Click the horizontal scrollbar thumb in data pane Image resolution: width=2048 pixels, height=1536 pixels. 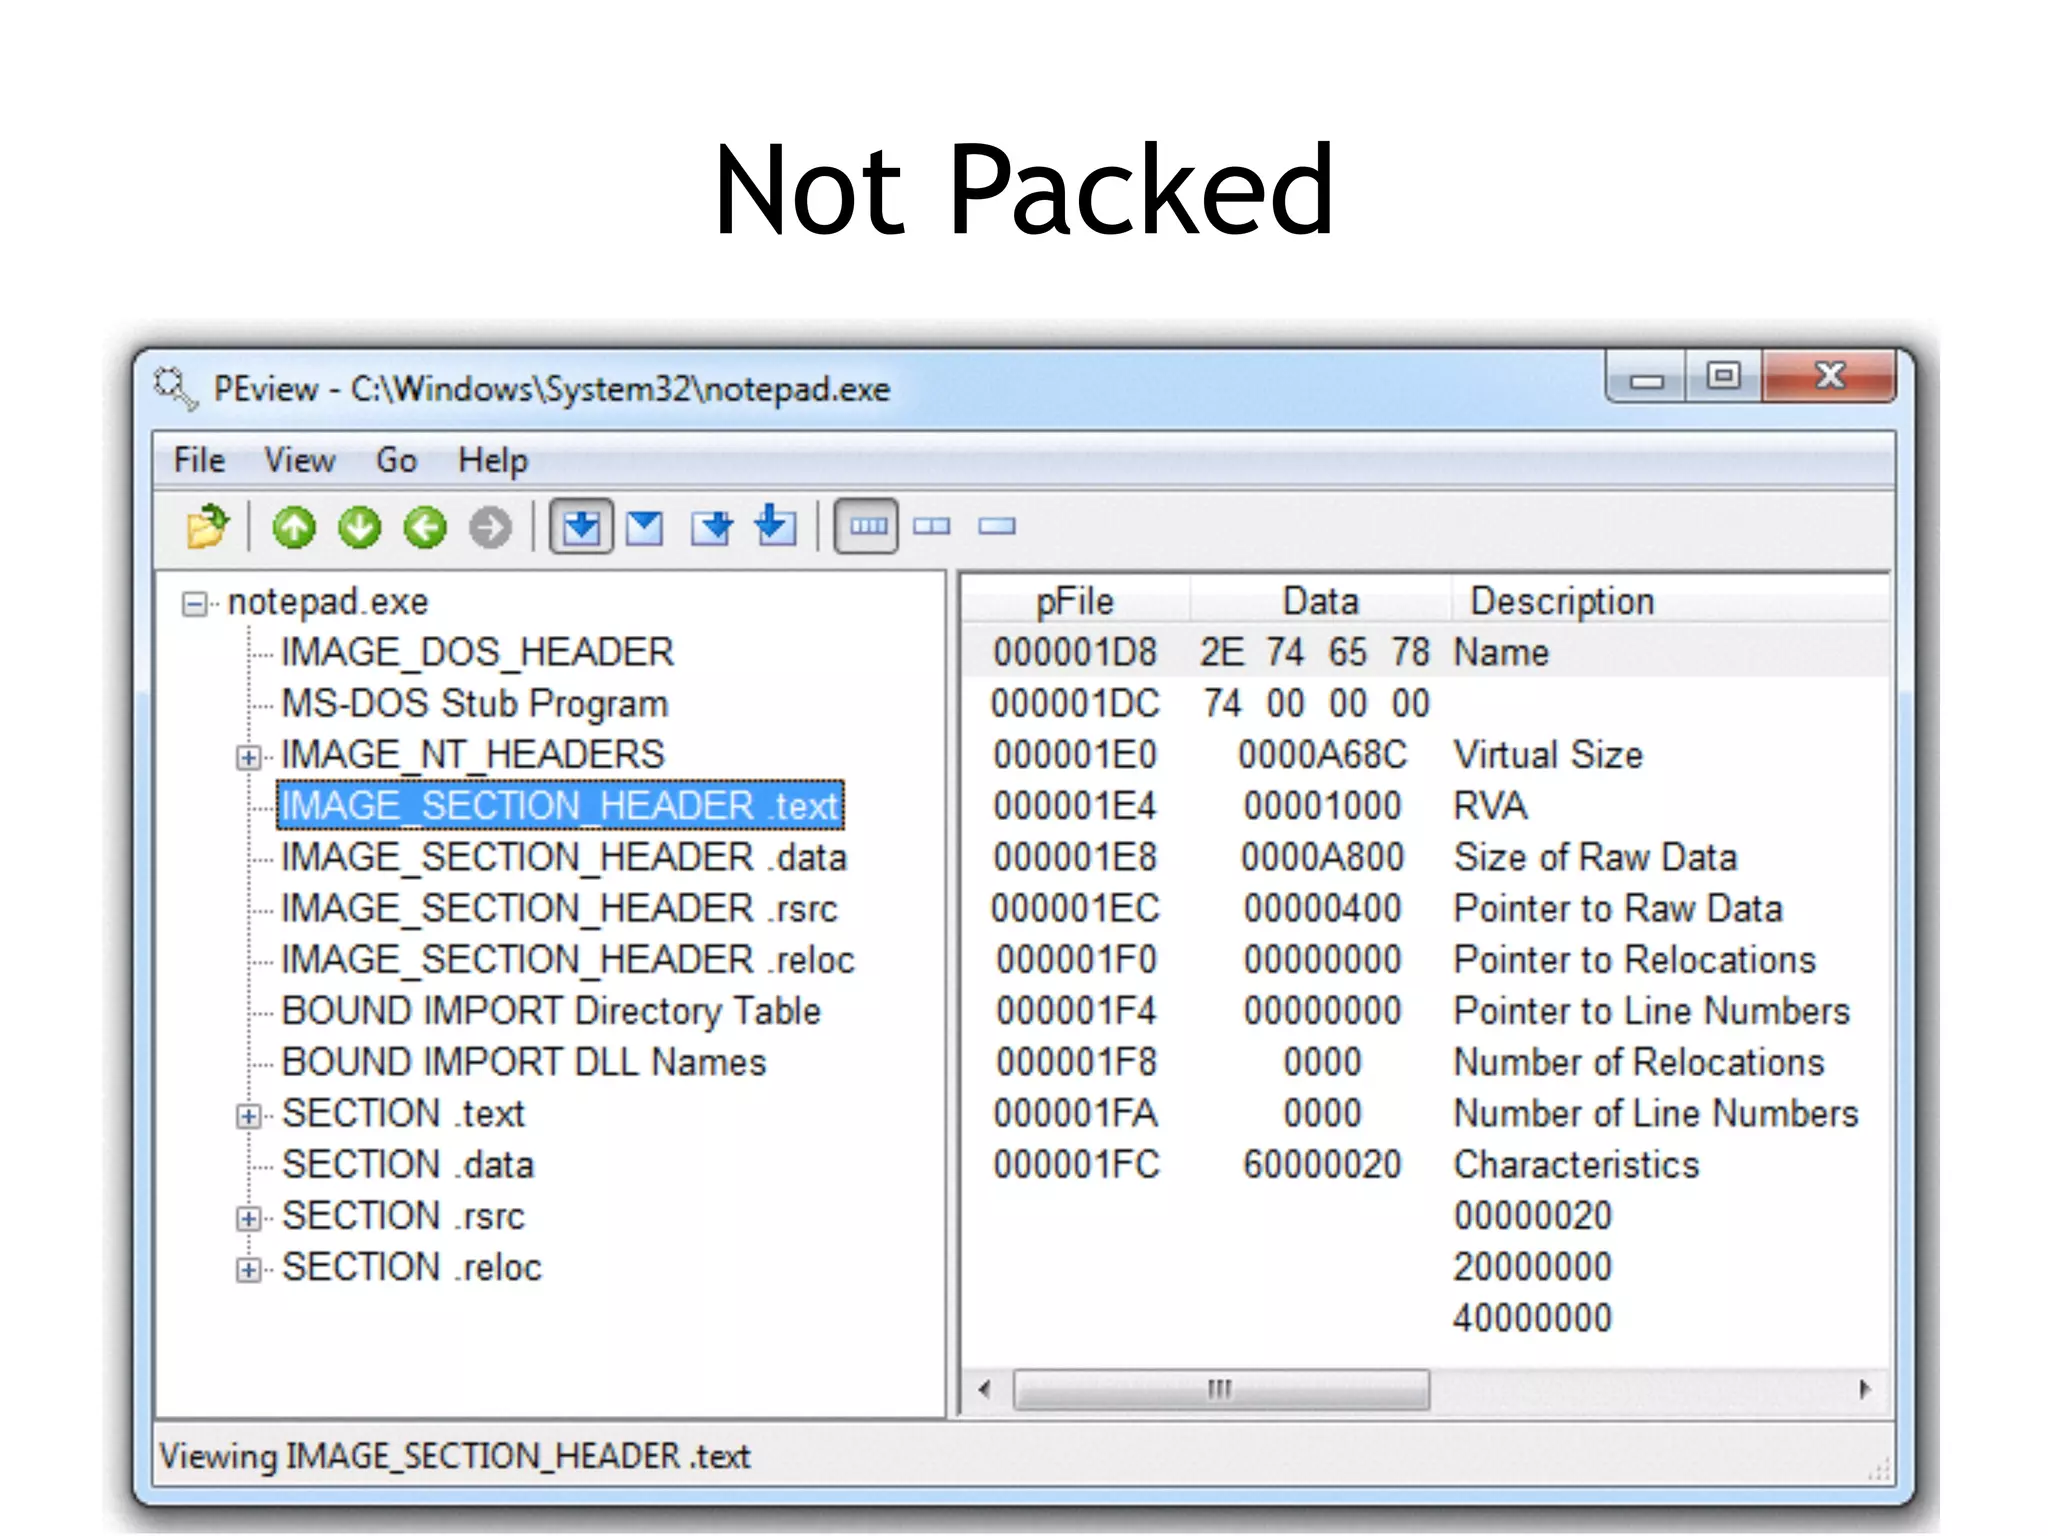pos(1220,1389)
